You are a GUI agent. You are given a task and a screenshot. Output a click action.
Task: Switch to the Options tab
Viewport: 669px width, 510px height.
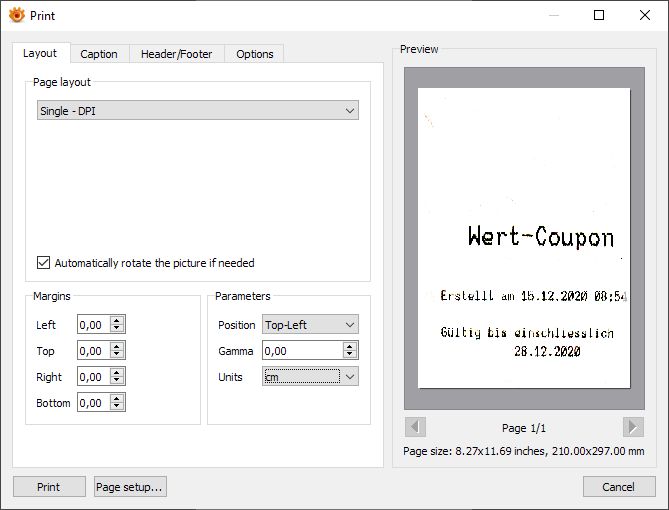255,54
